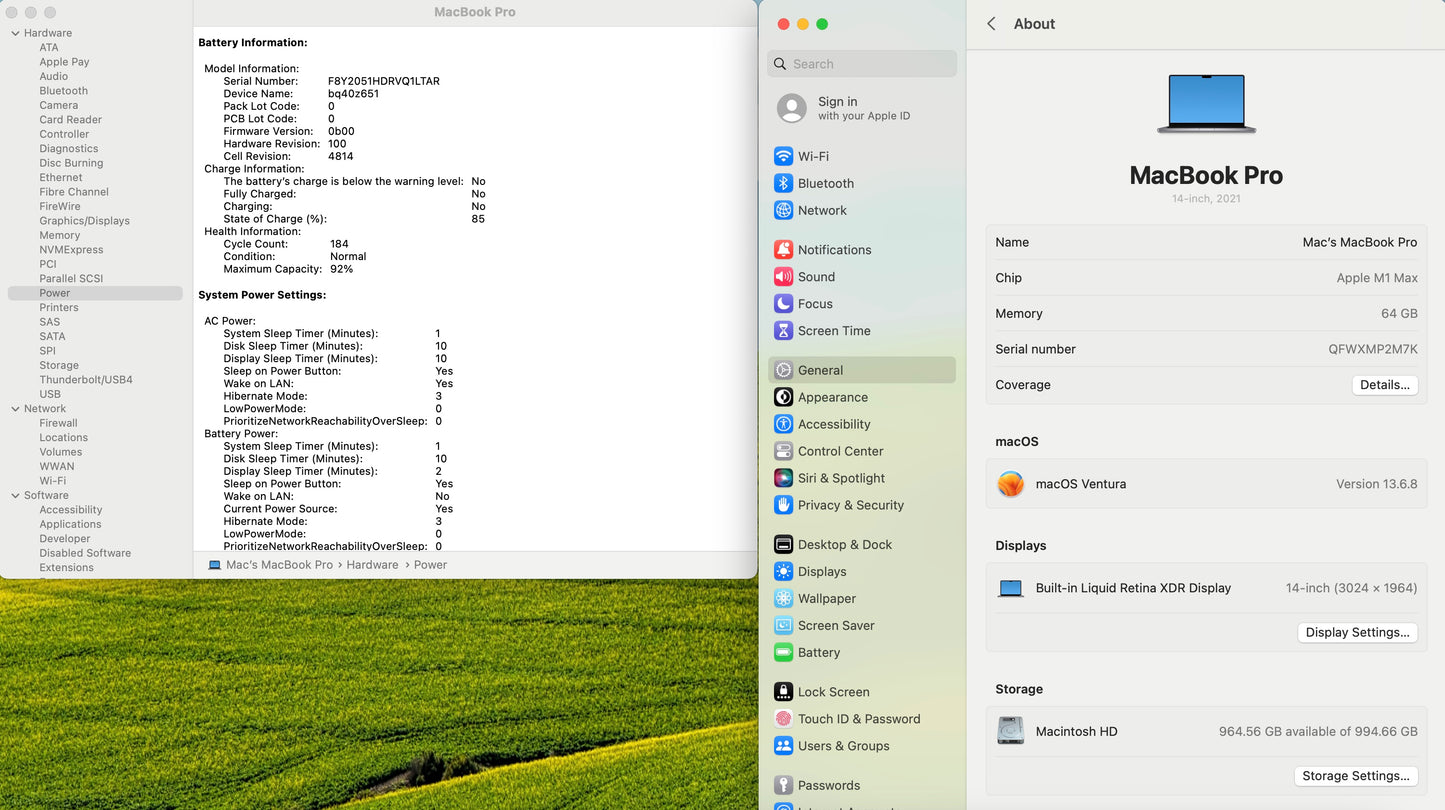Select Extensions under Software tree
The image size is (1445, 810).
point(66,568)
